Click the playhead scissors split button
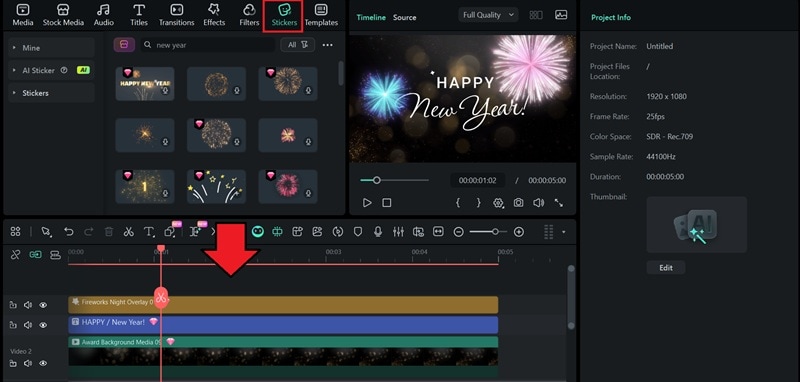800x382 pixels. pos(161,297)
